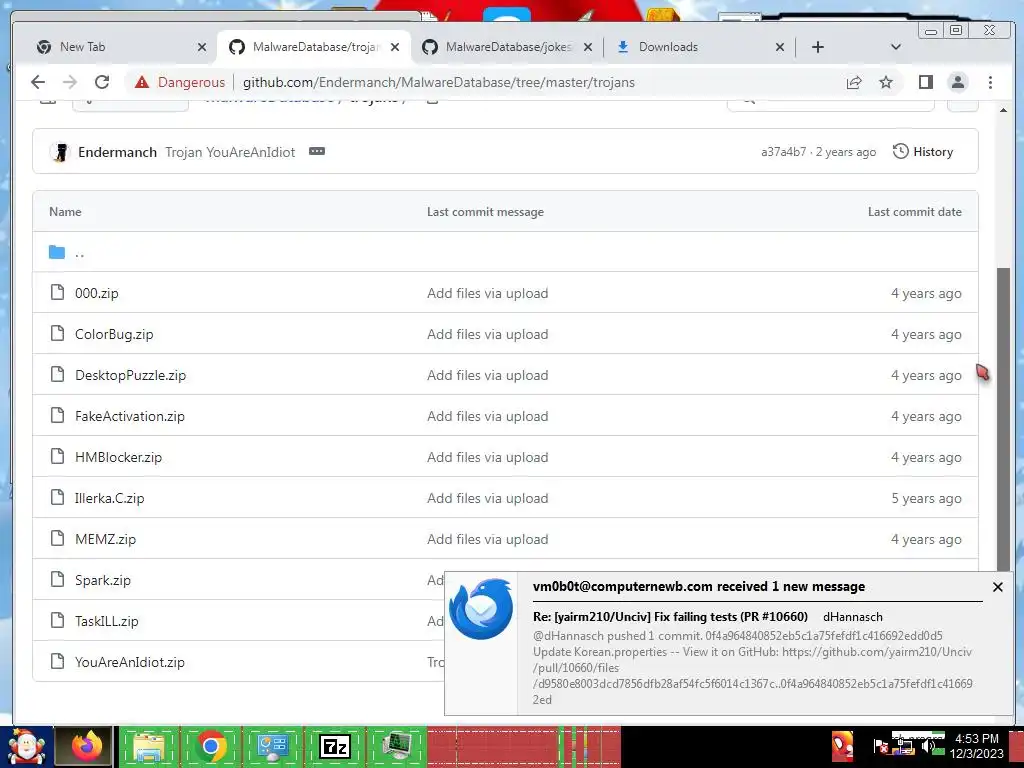Open the 000.zip file
1024x768 pixels.
[x=97, y=293]
